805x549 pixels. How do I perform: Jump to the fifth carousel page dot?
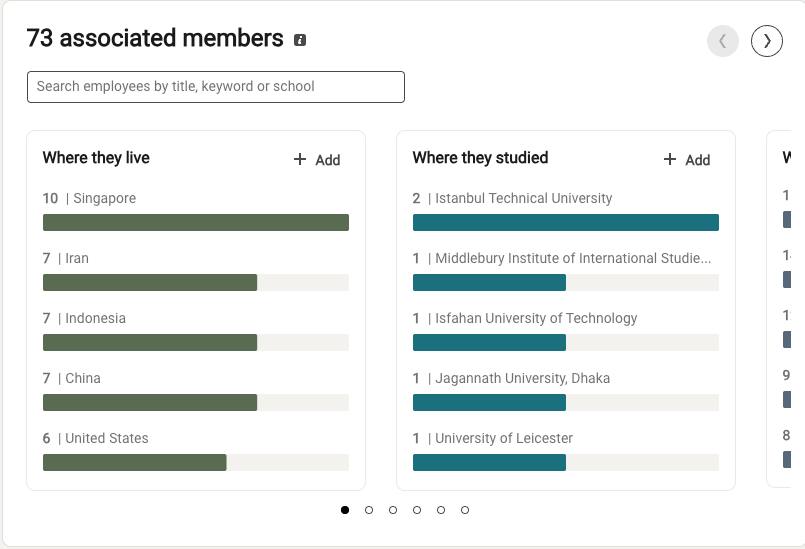pyautogui.click(x=441, y=510)
